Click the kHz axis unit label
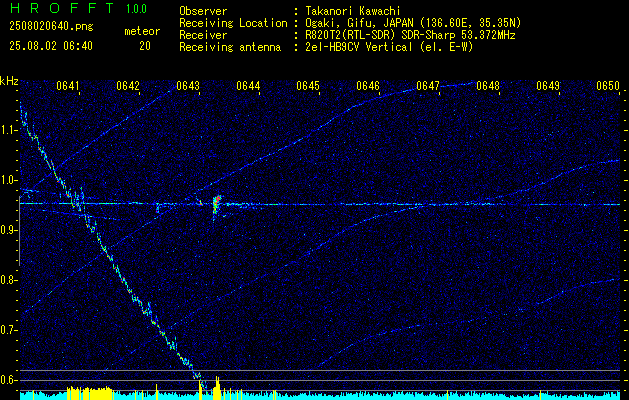 pos(9,81)
